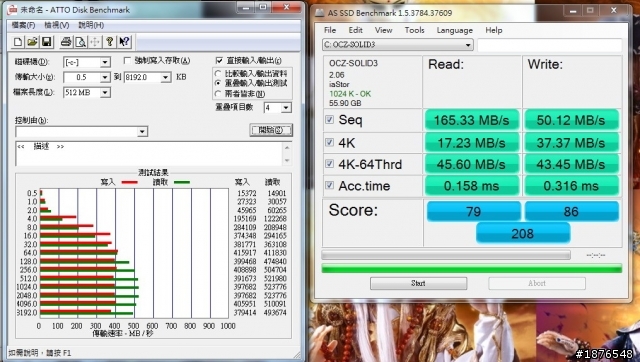
Task: Open the File menu in AS SSD
Action: [x=330, y=30]
